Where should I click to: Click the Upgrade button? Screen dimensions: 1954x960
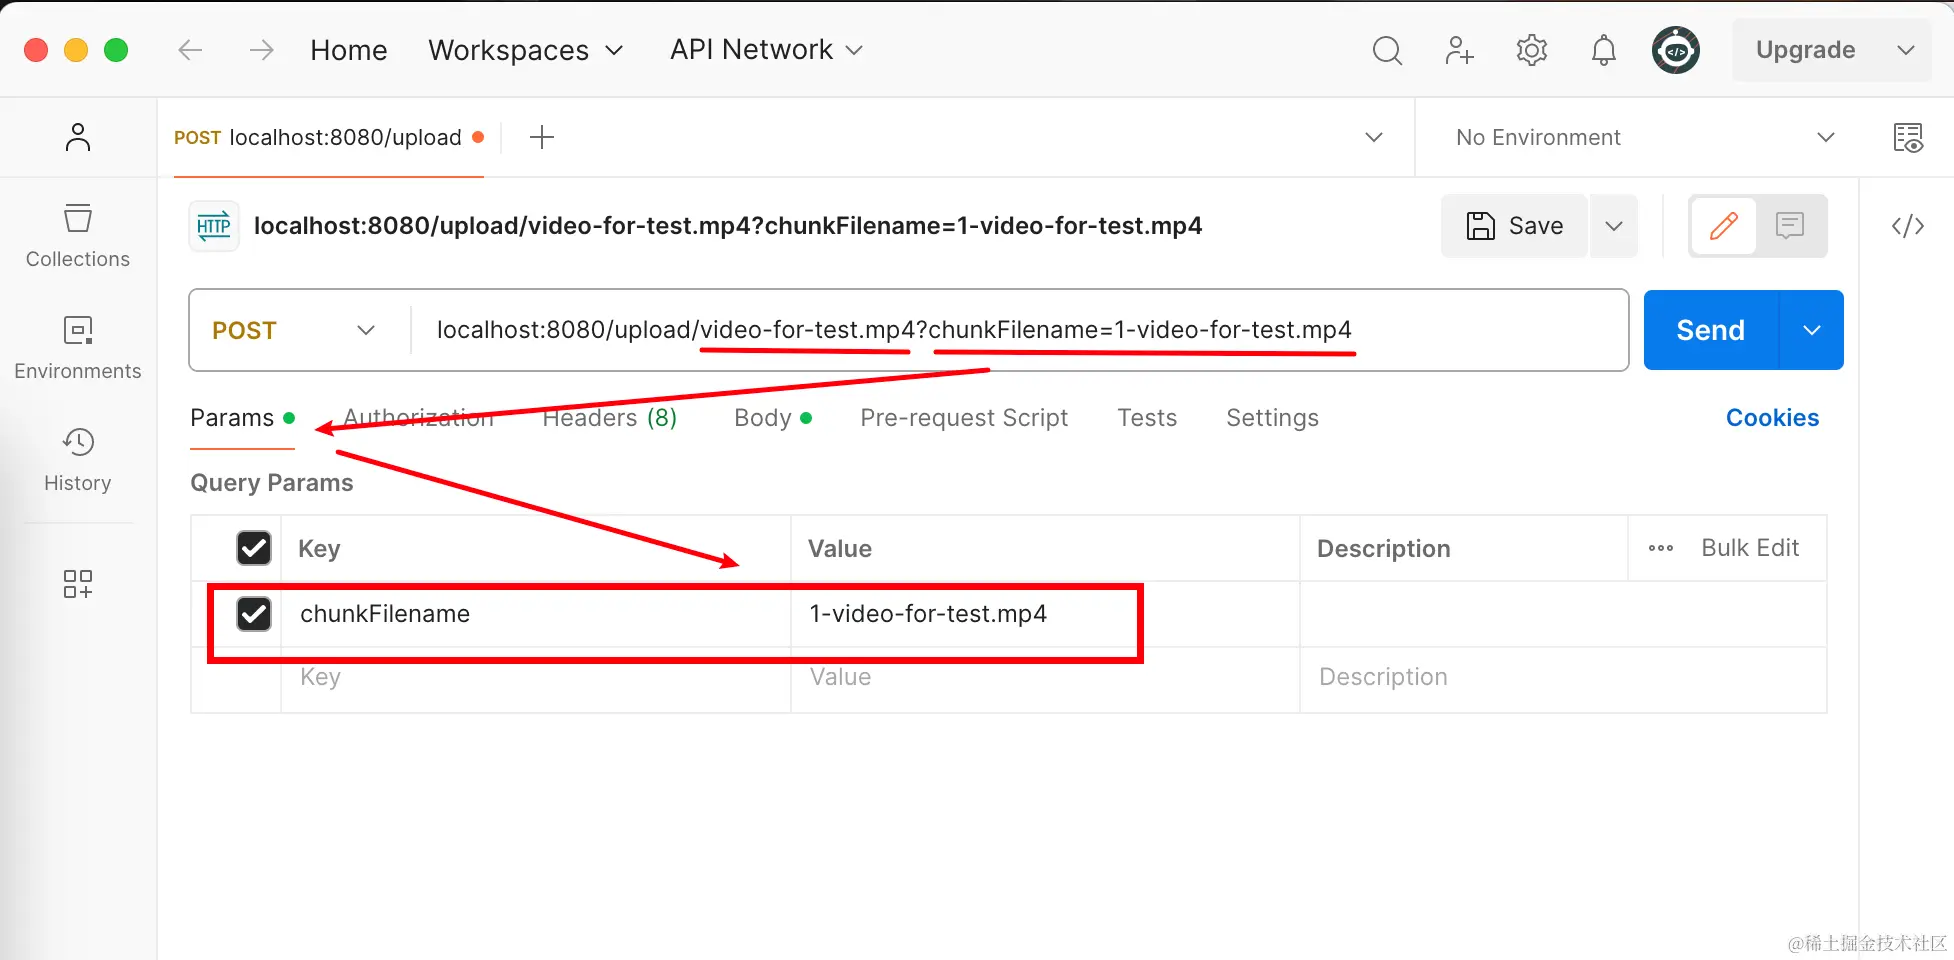coord(1806,50)
